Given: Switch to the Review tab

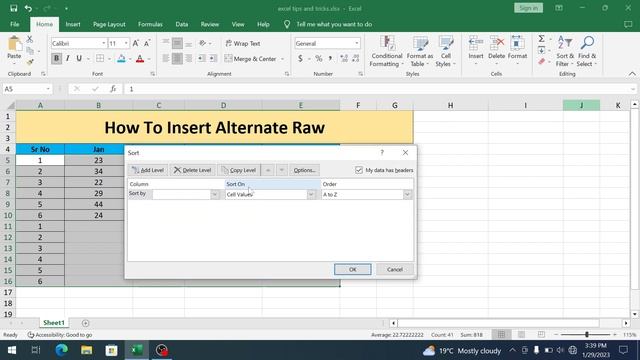Looking at the screenshot, I should coord(210,24).
